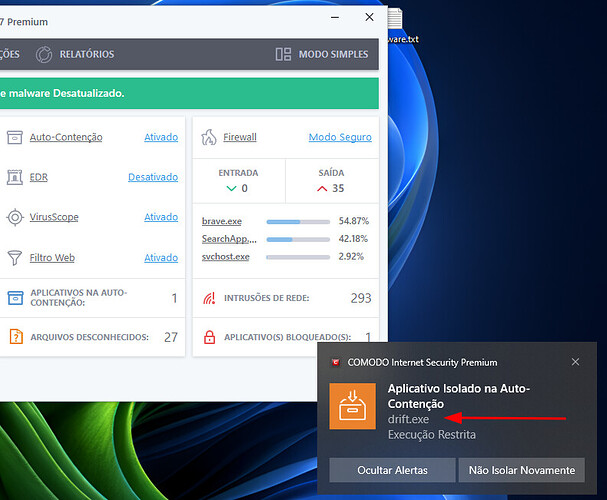The width and height of the screenshot is (607, 500).
Task: Click the Arquivos Desconhecidos count 27
Action: pos(171,337)
